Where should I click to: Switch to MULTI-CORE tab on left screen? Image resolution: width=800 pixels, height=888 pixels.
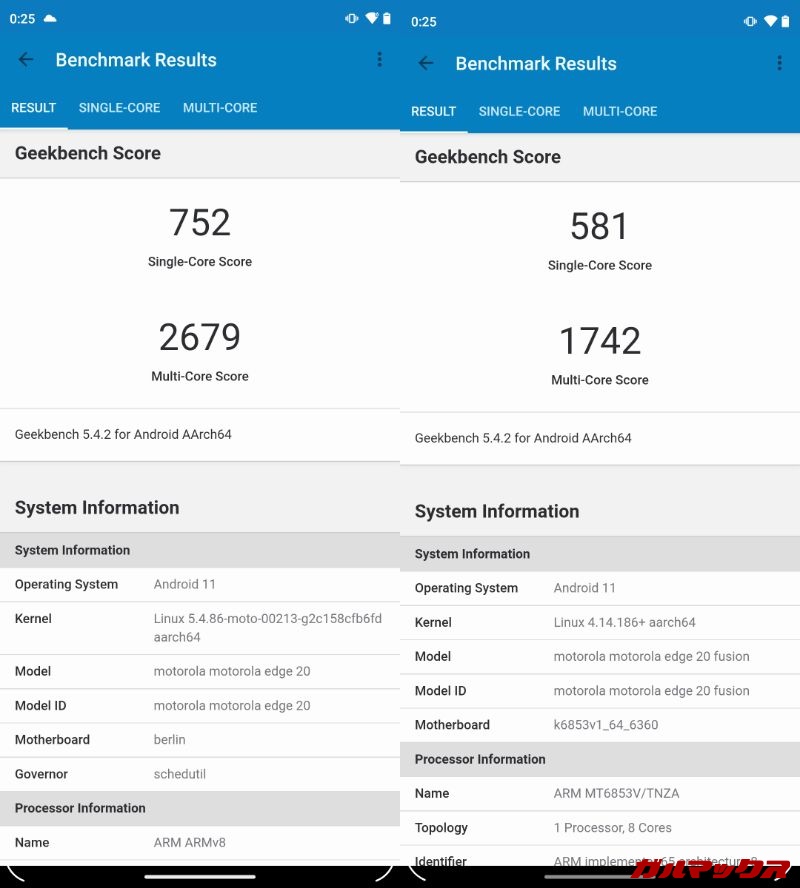click(220, 108)
